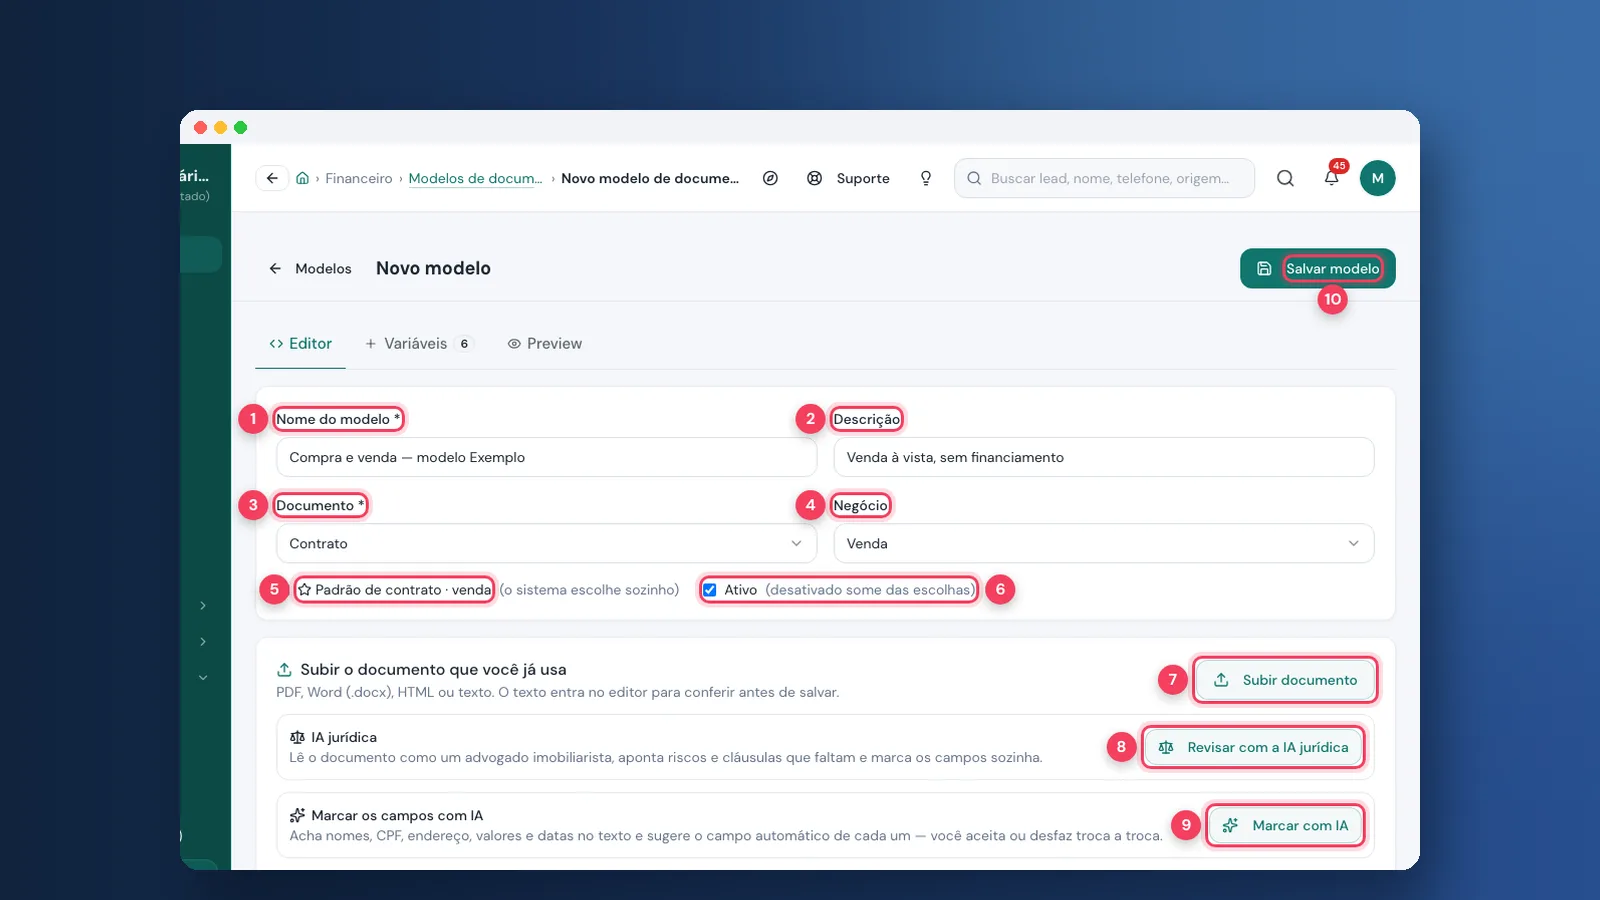Click the scales icon on Revisar button
The width and height of the screenshot is (1600, 900).
1166,747
